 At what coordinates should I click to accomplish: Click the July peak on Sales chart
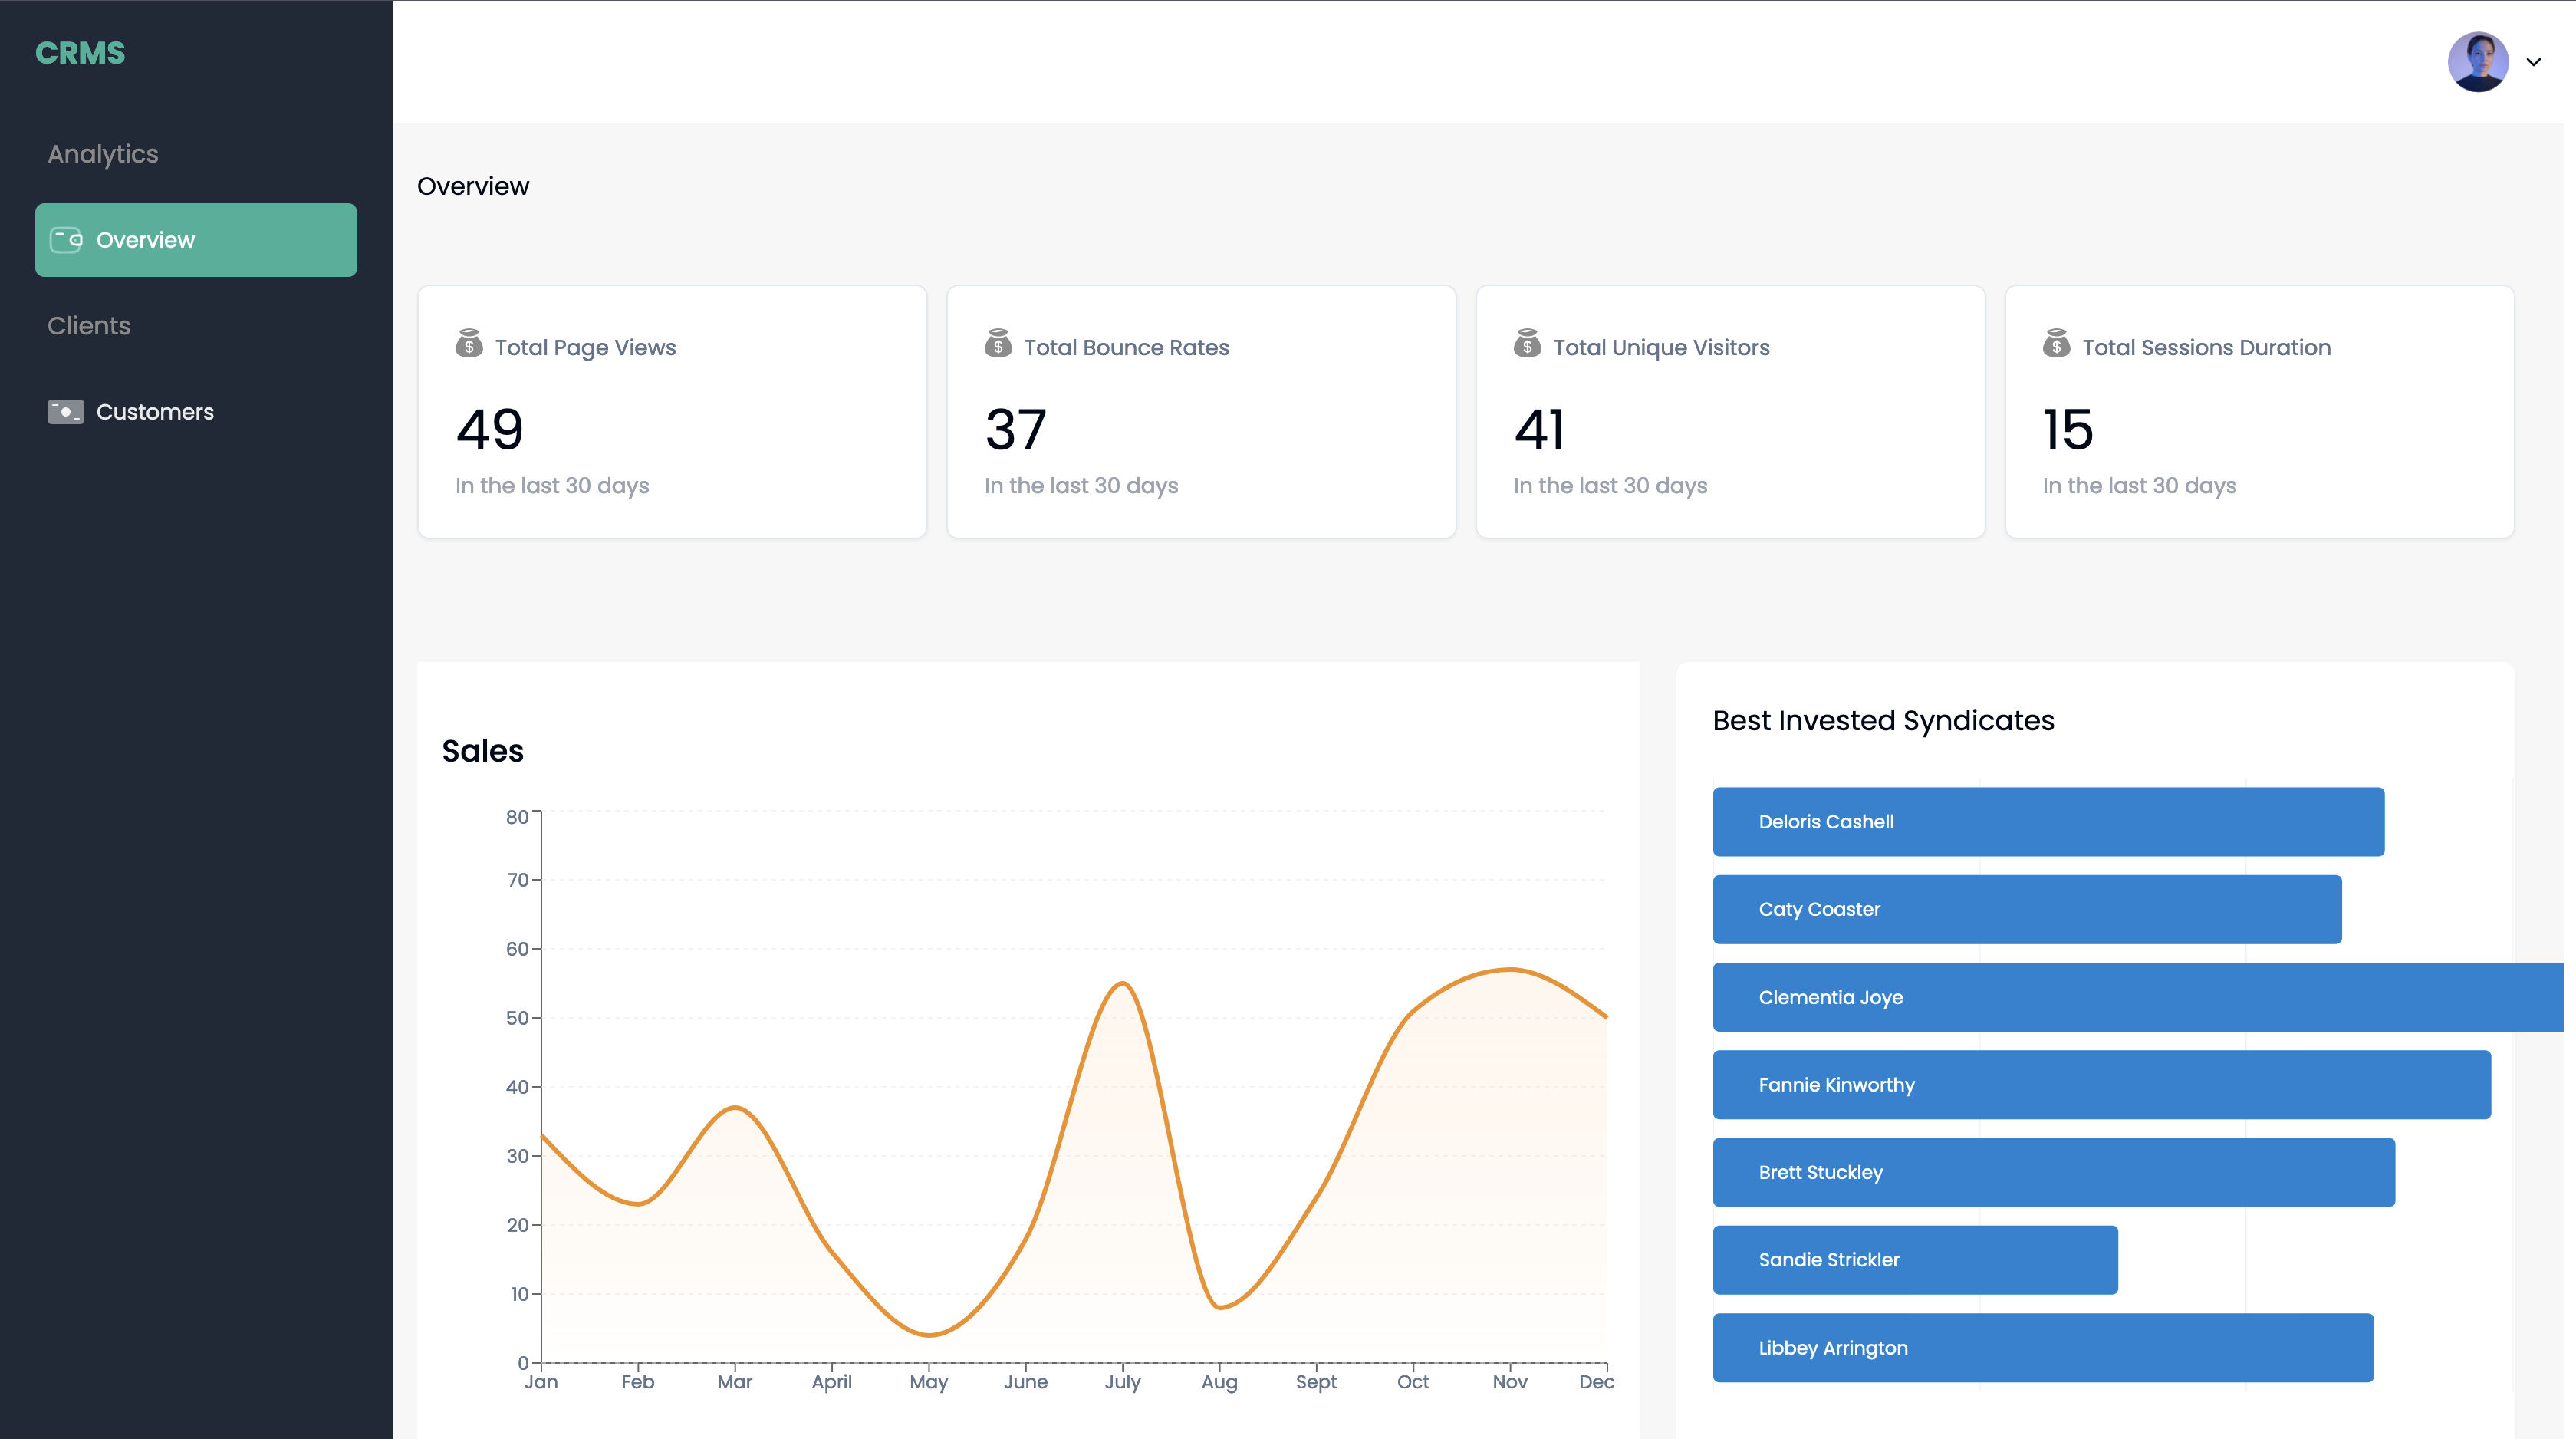pos(1123,984)
